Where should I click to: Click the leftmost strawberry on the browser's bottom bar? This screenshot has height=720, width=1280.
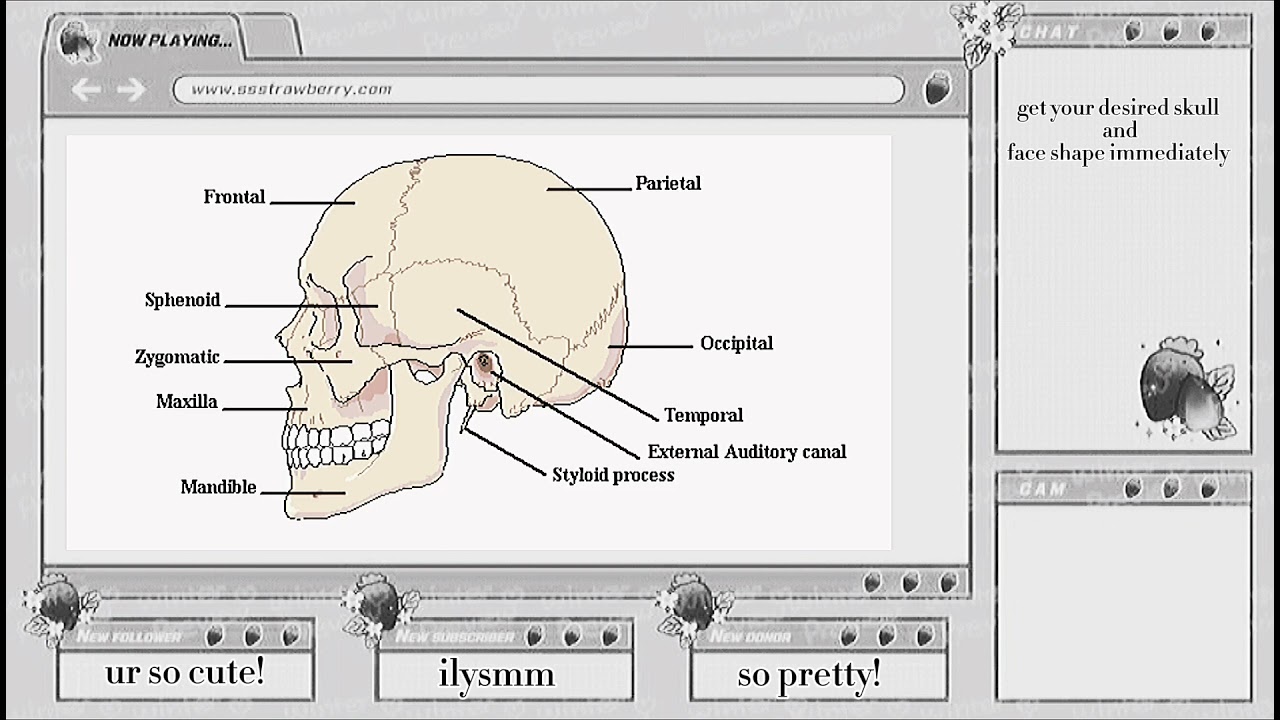(x=872, y=581)
